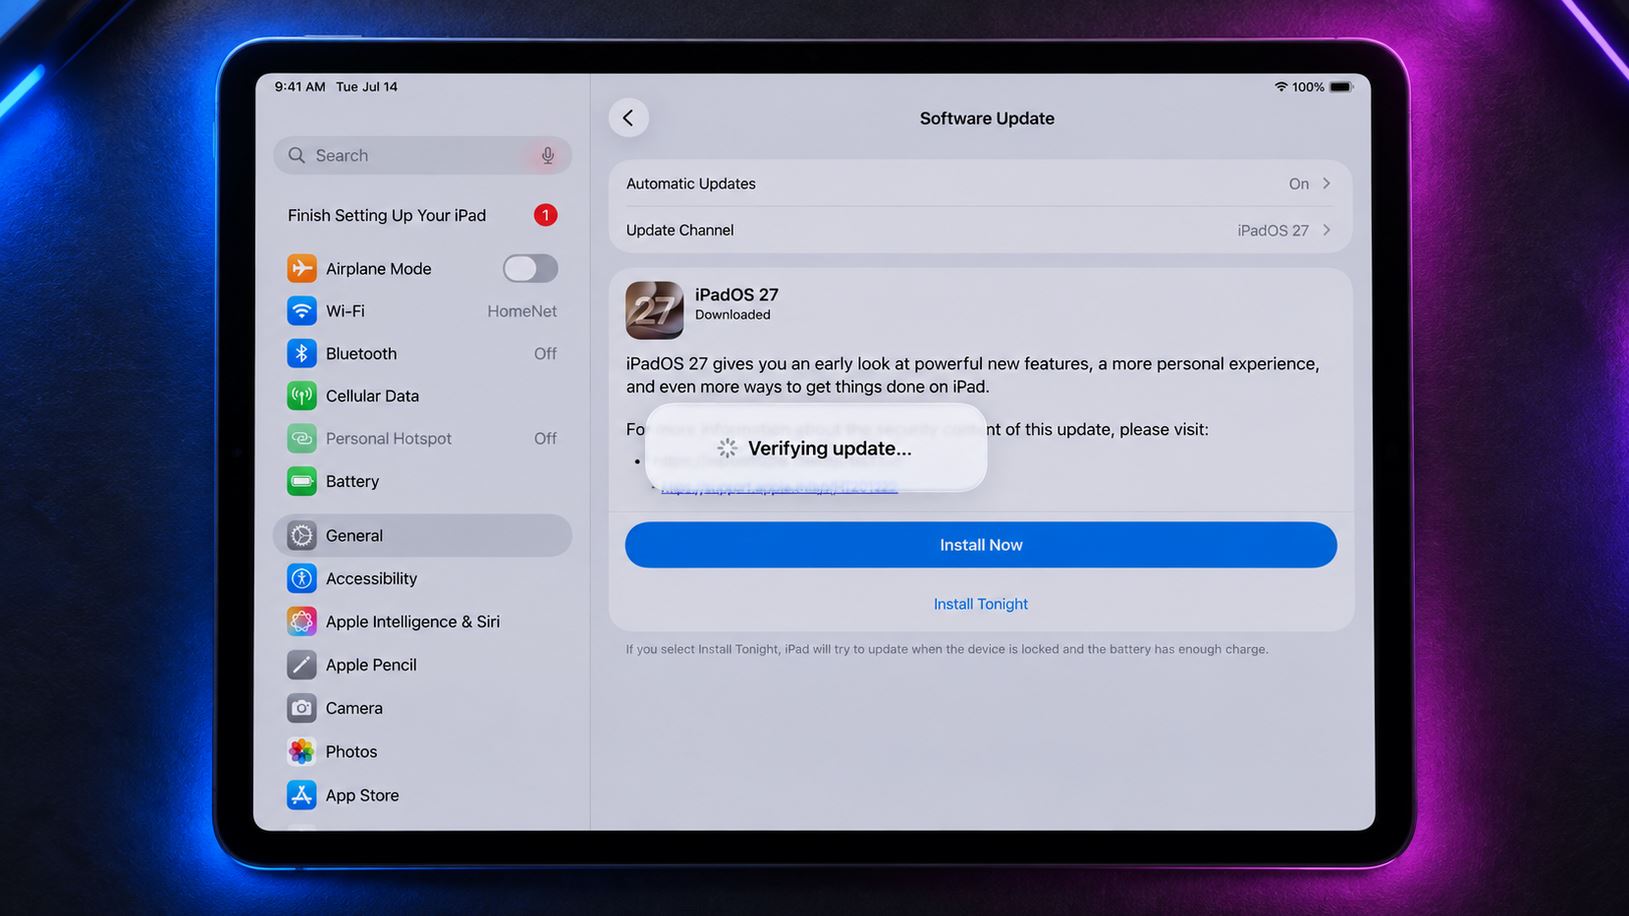Go back using the back arrow button
1629x916 pixels.
pyautogui.click(x=628, y=118)
